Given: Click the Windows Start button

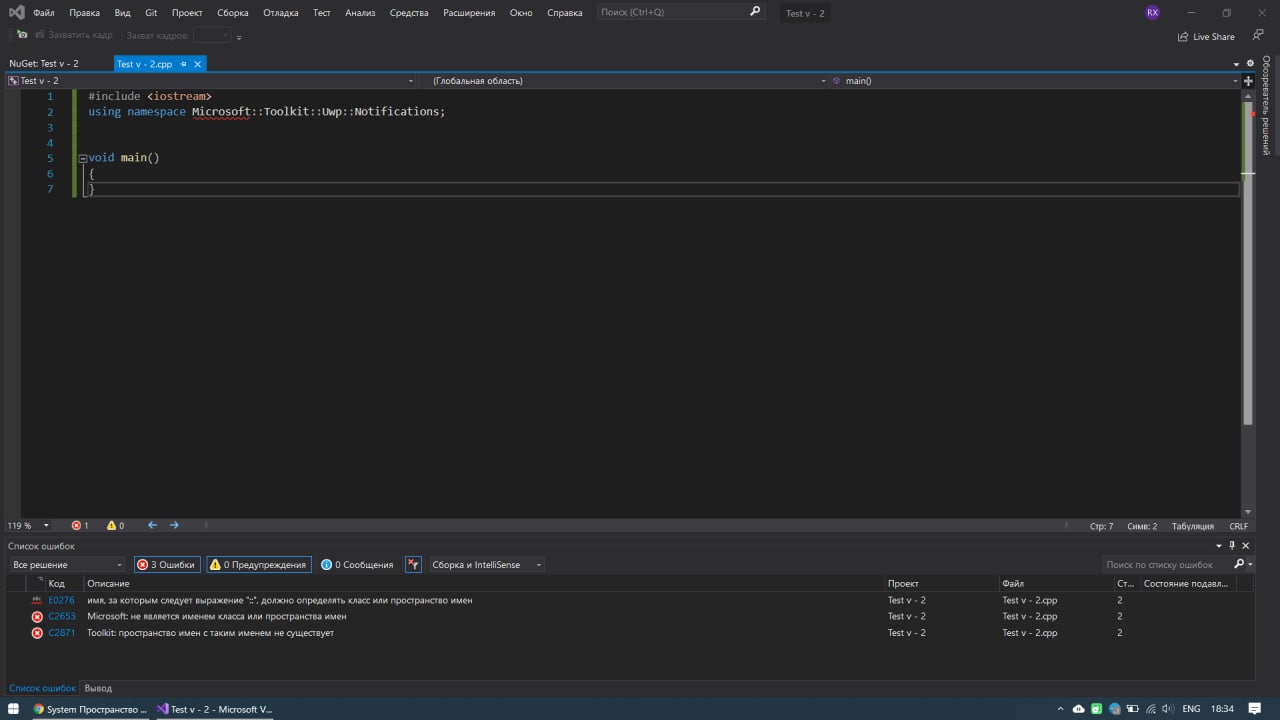Looking at the screenshot, I should tap(13, 709).
